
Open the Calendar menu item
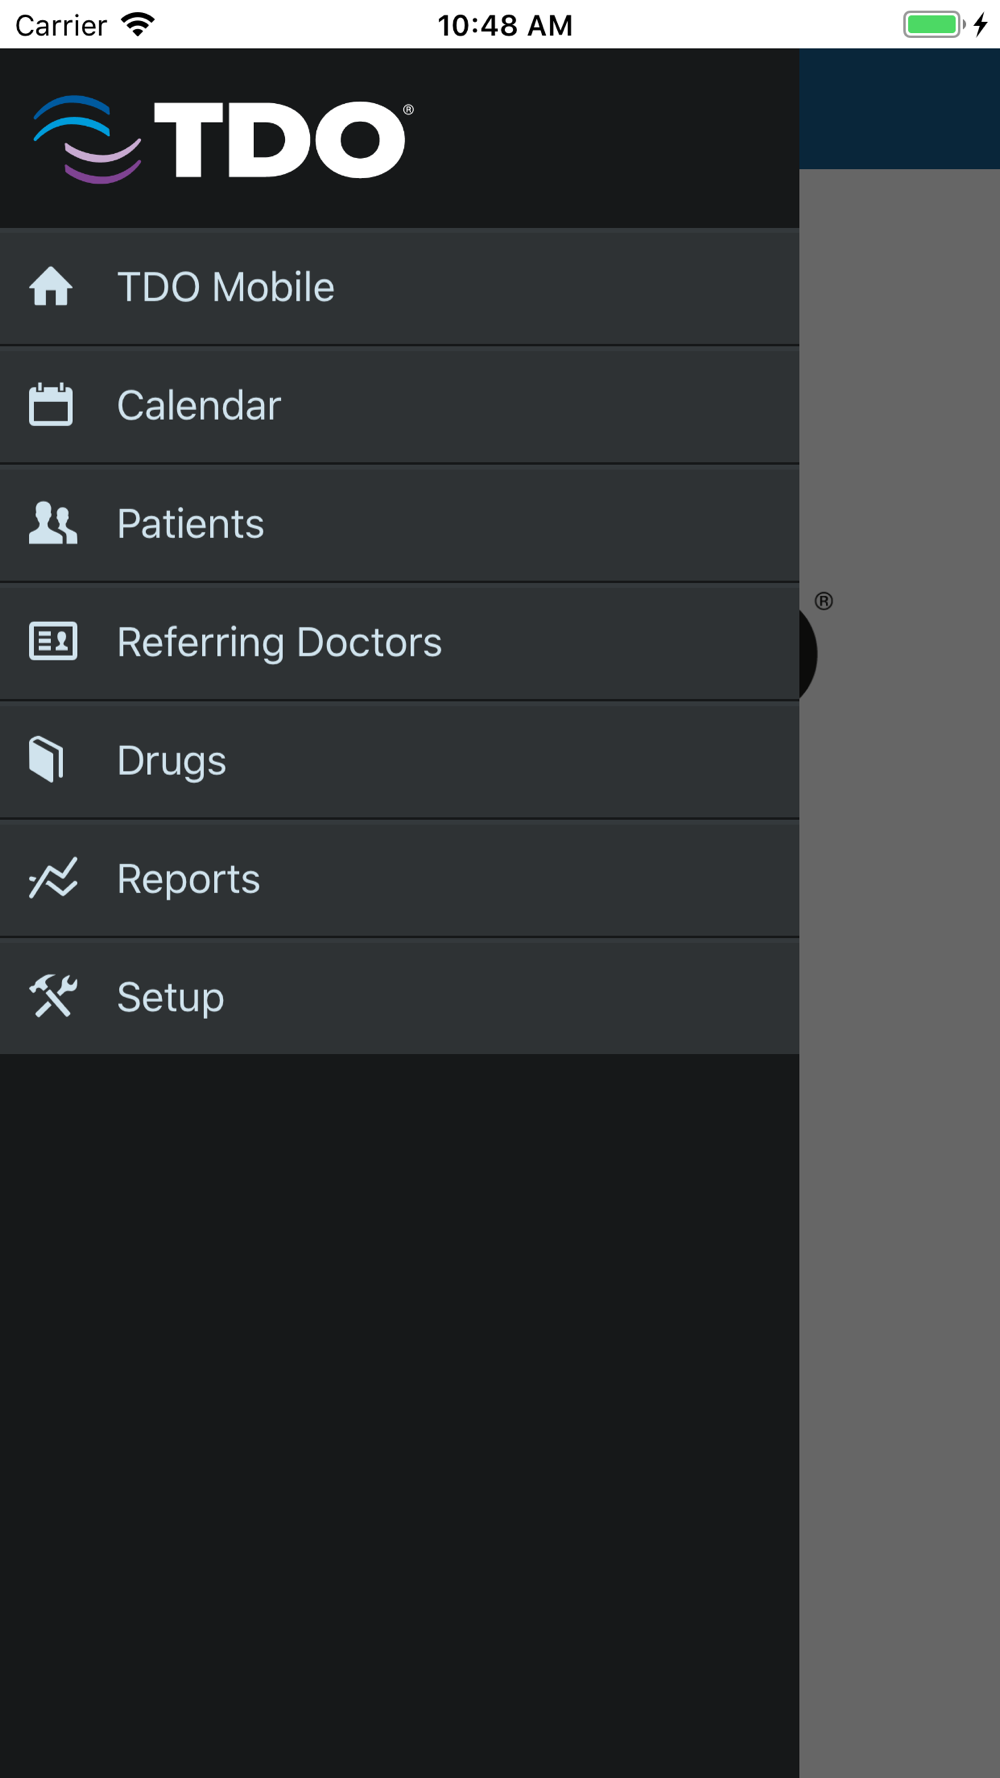(x=199, y=405)
